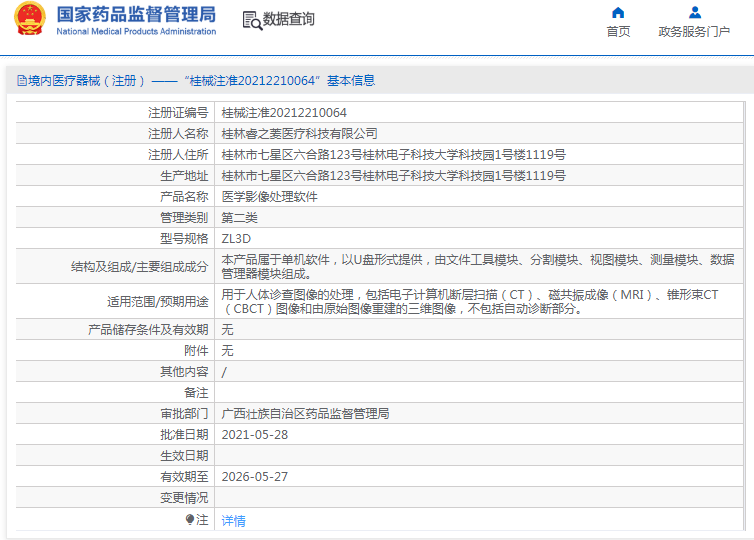Image resolution: width=754 pixels, height=540 pixels.
Task: Click the 注册人名称 row label
Action: (178, 134)
